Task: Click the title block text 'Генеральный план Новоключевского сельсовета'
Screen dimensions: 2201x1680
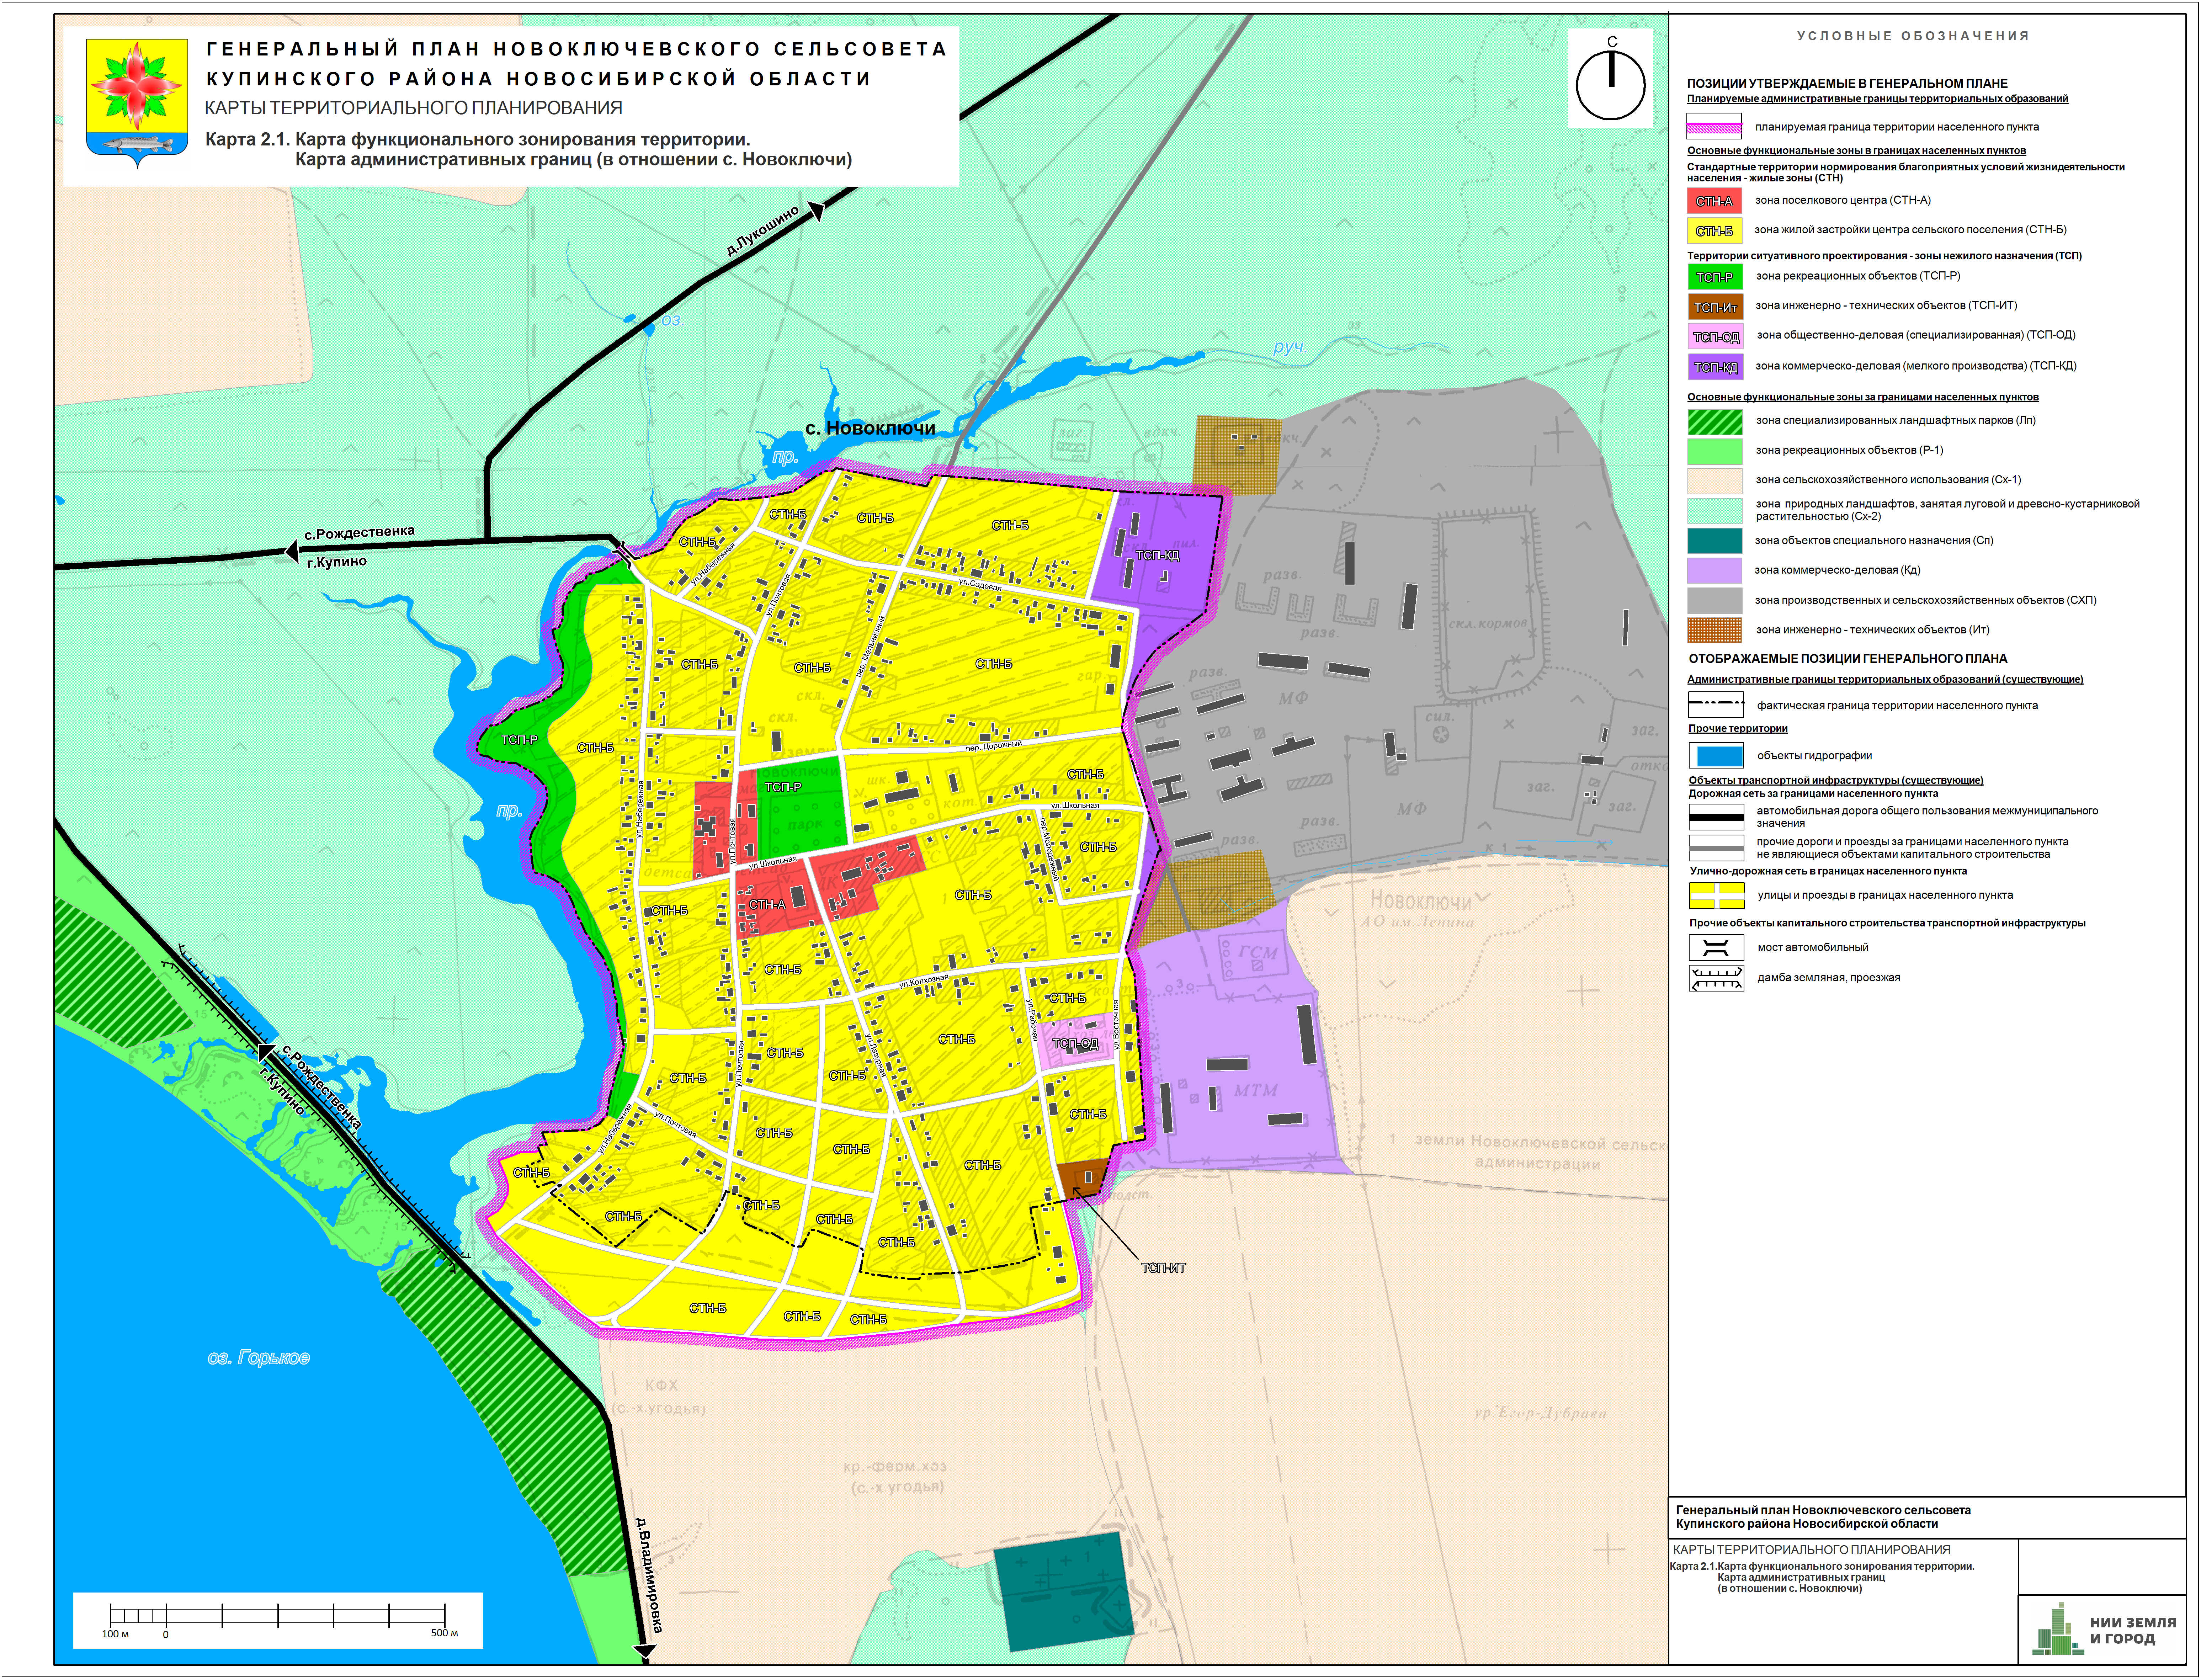Action: (x=1823, y=1510)
